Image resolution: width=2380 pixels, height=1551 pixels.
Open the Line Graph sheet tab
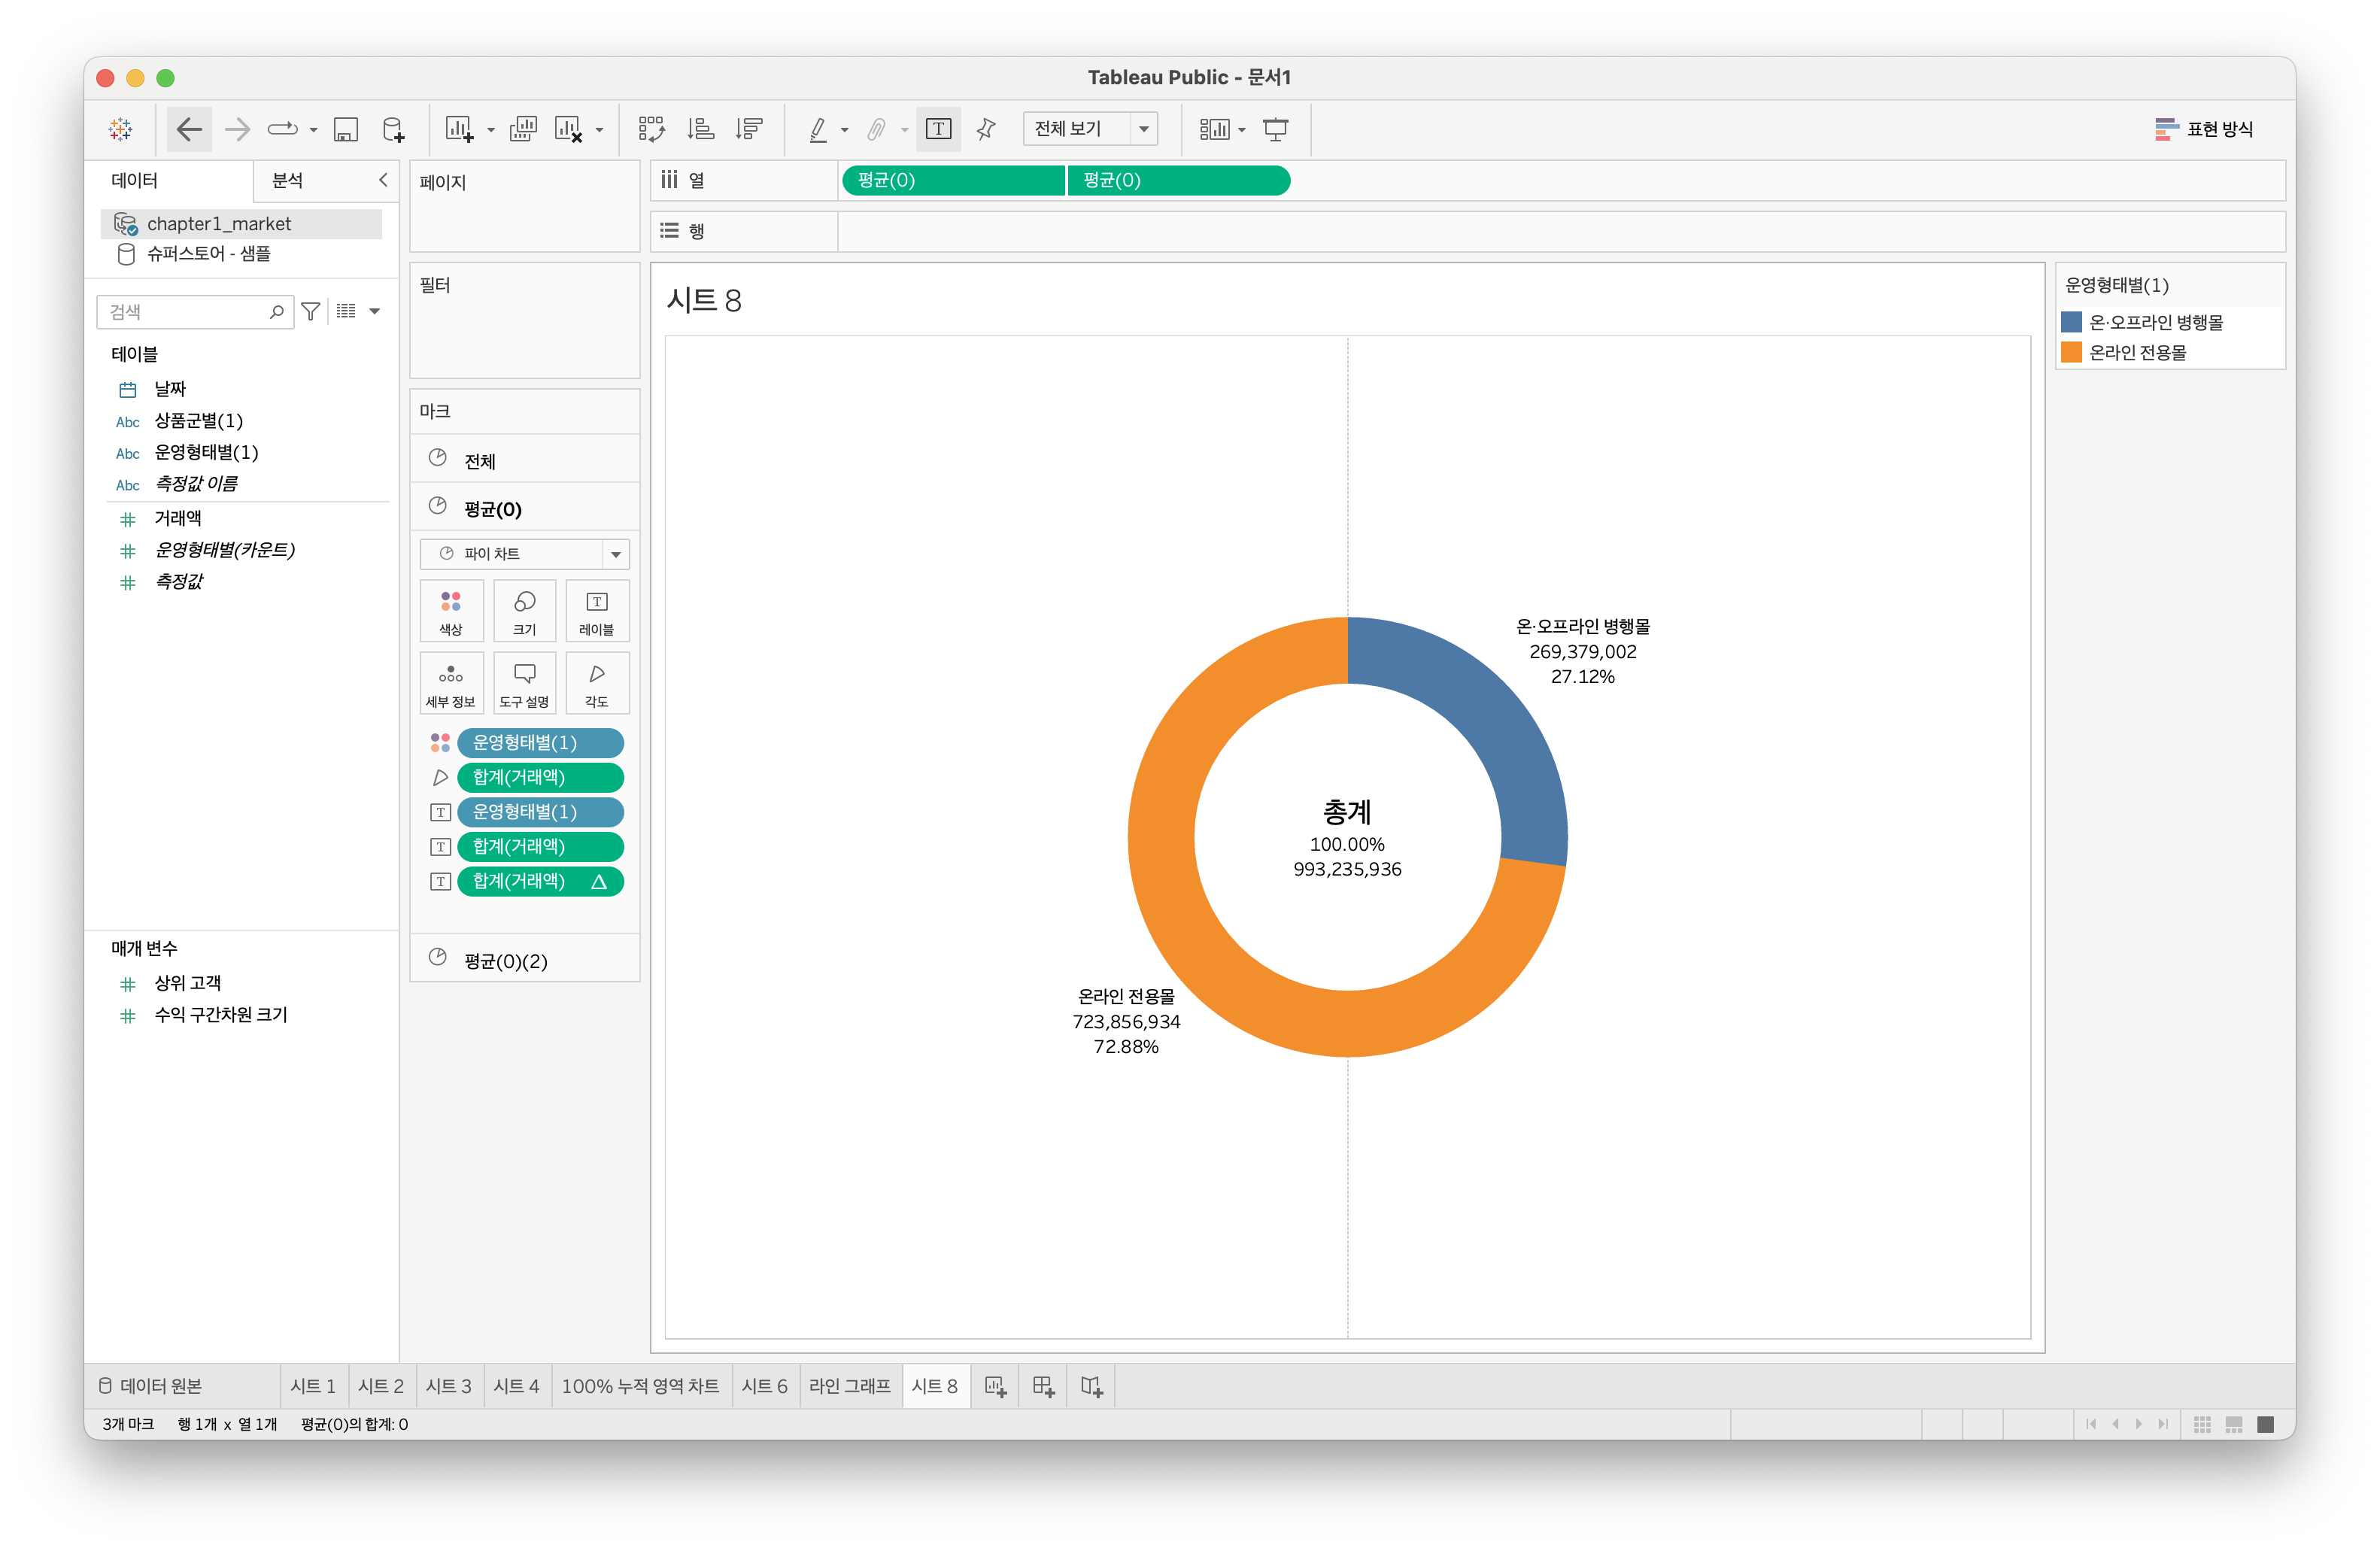click(849, 1386)
